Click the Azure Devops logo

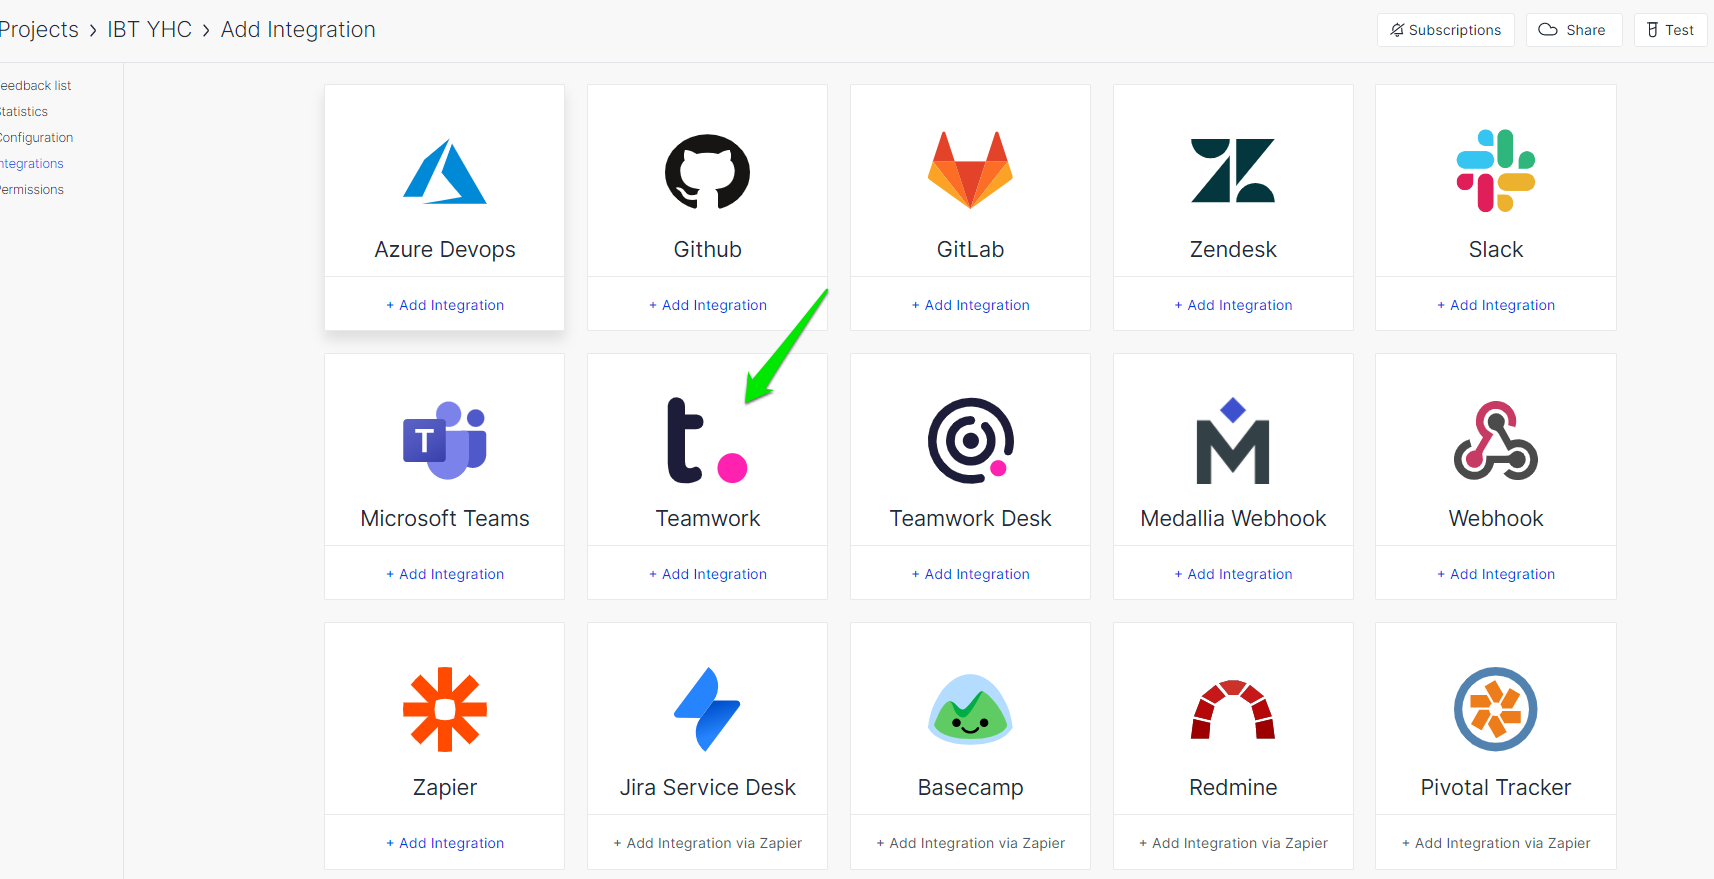[445, 172]
